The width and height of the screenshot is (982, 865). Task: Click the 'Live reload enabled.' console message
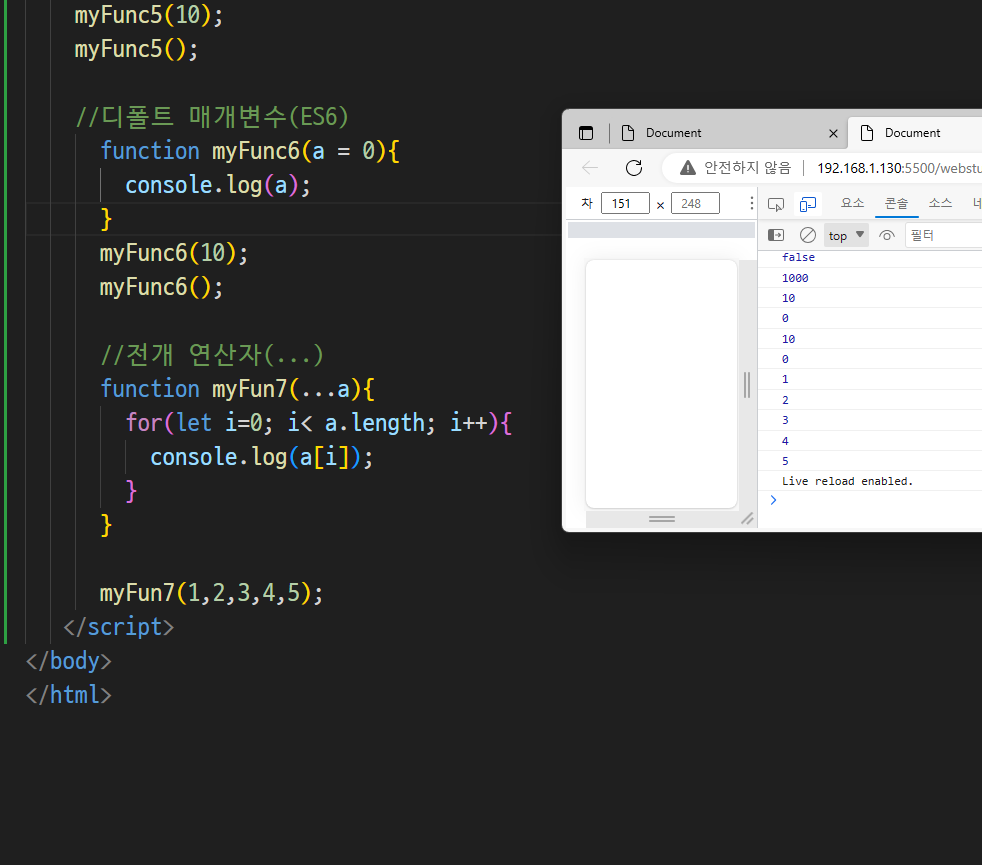[847, 481]
